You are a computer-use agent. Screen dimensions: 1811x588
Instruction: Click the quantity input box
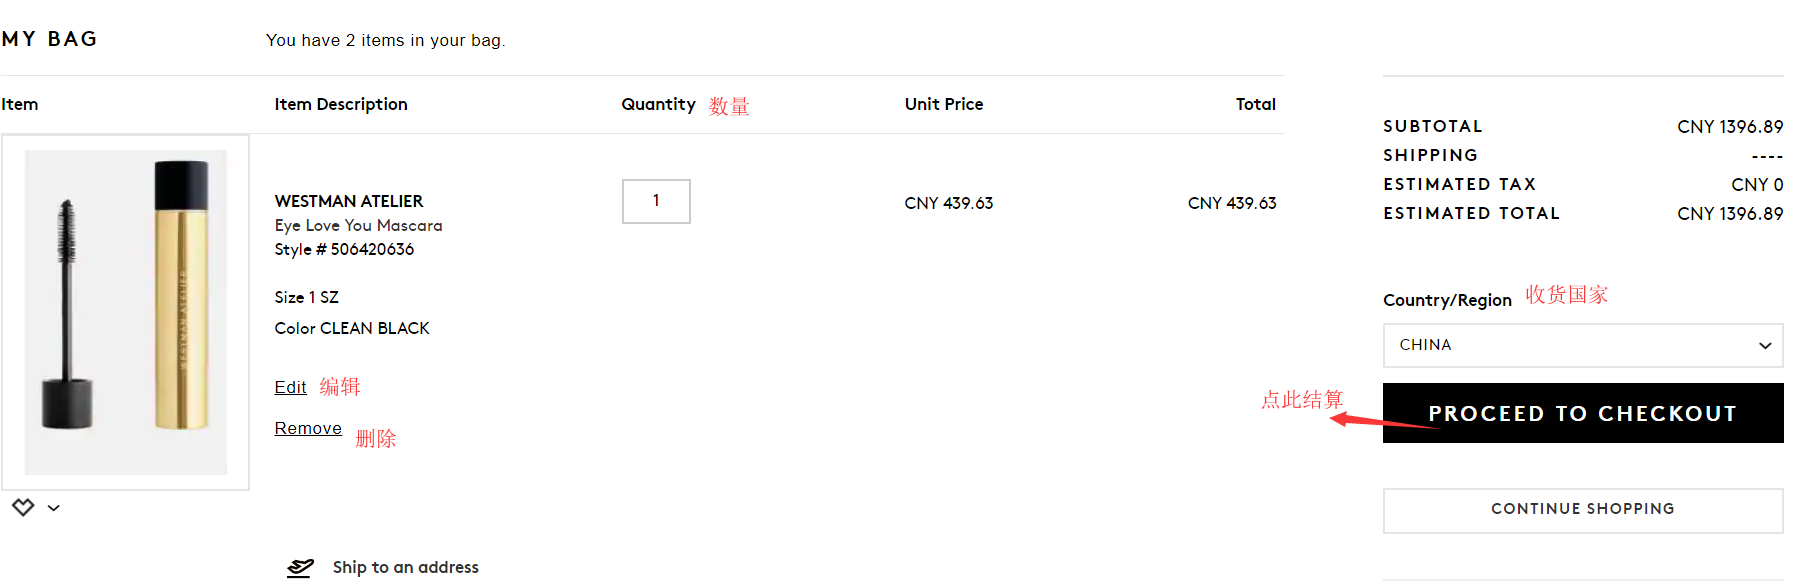click(656, 201)
